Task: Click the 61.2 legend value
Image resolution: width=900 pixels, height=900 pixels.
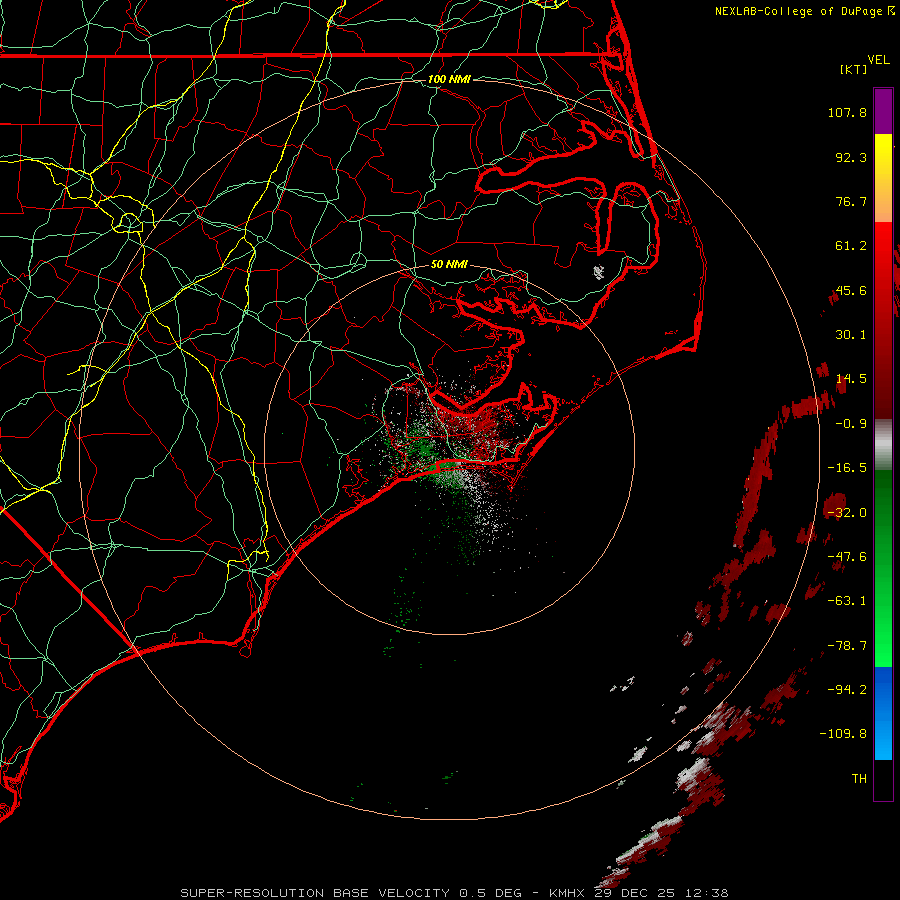Action: pos(851,246)
